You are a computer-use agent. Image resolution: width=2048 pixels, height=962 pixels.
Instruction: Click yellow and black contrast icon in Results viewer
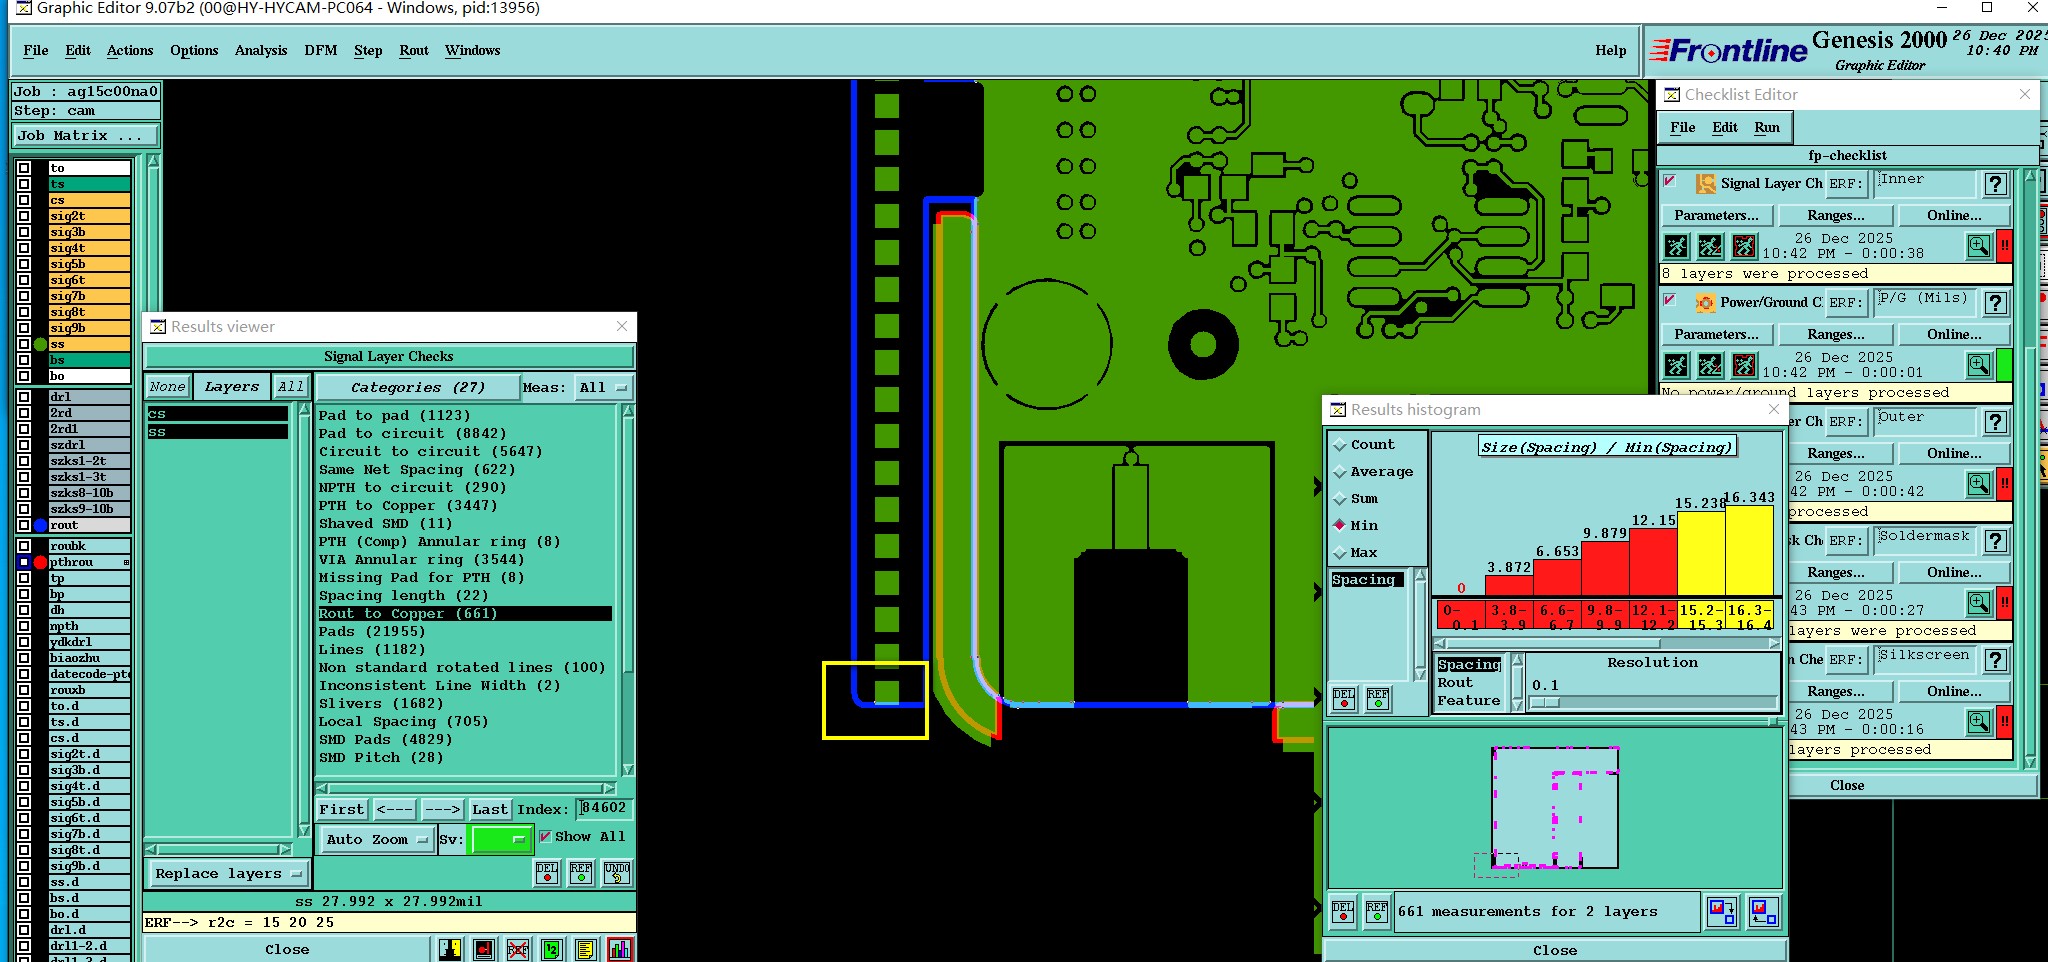[x=450, y=949]
